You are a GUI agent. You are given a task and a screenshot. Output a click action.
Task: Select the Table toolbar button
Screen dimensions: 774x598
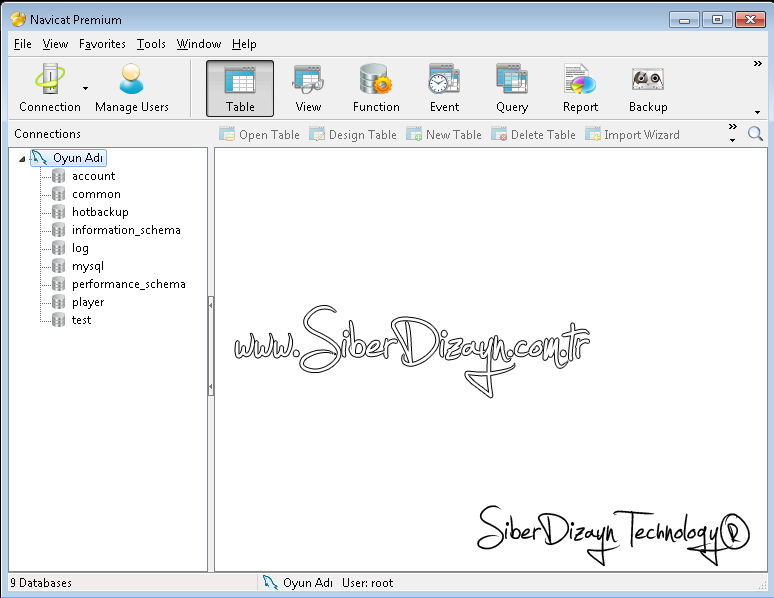click(240, 88)
